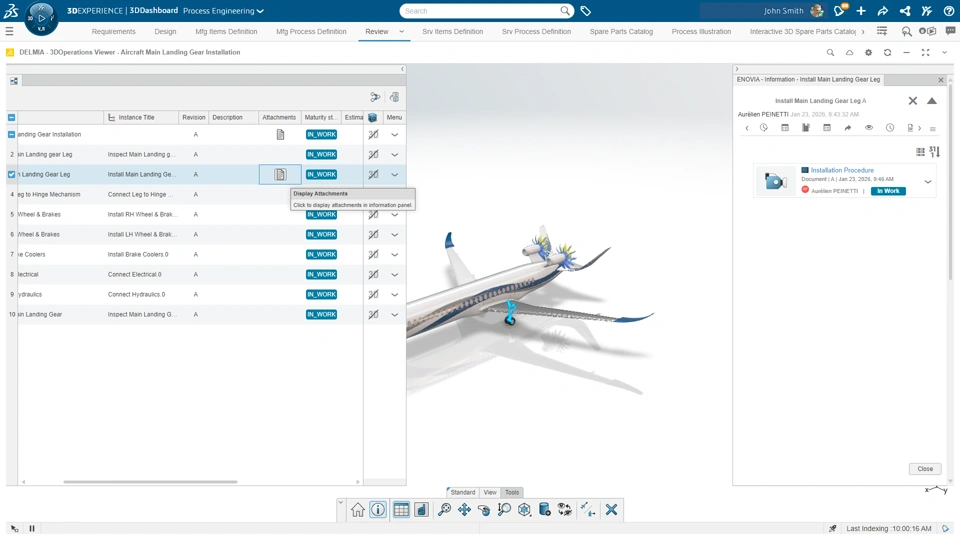Select the rotate tool in bottom toolbar
This screenshot has height=540, width=960.
point(484,509)
